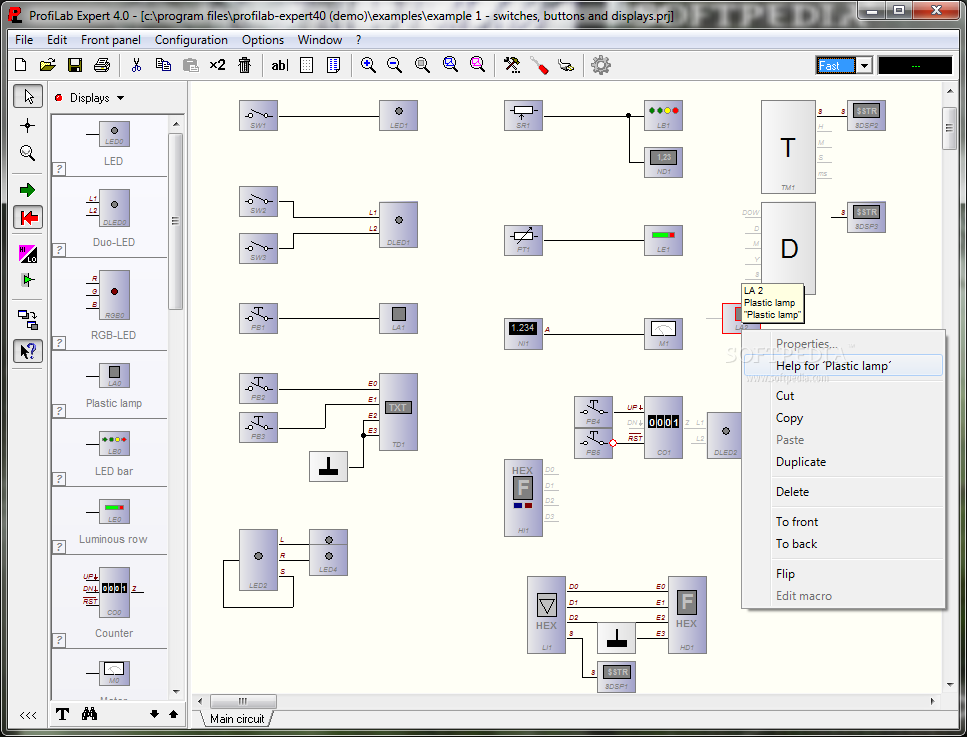This screenshot has width=967, height=737.
Task: Open the Options menu
Action: (x=263, y=39)
